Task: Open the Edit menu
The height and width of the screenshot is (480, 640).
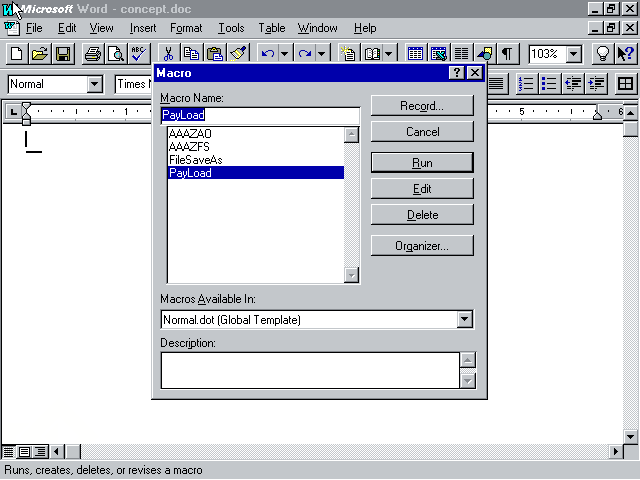Action: point(67,28)
